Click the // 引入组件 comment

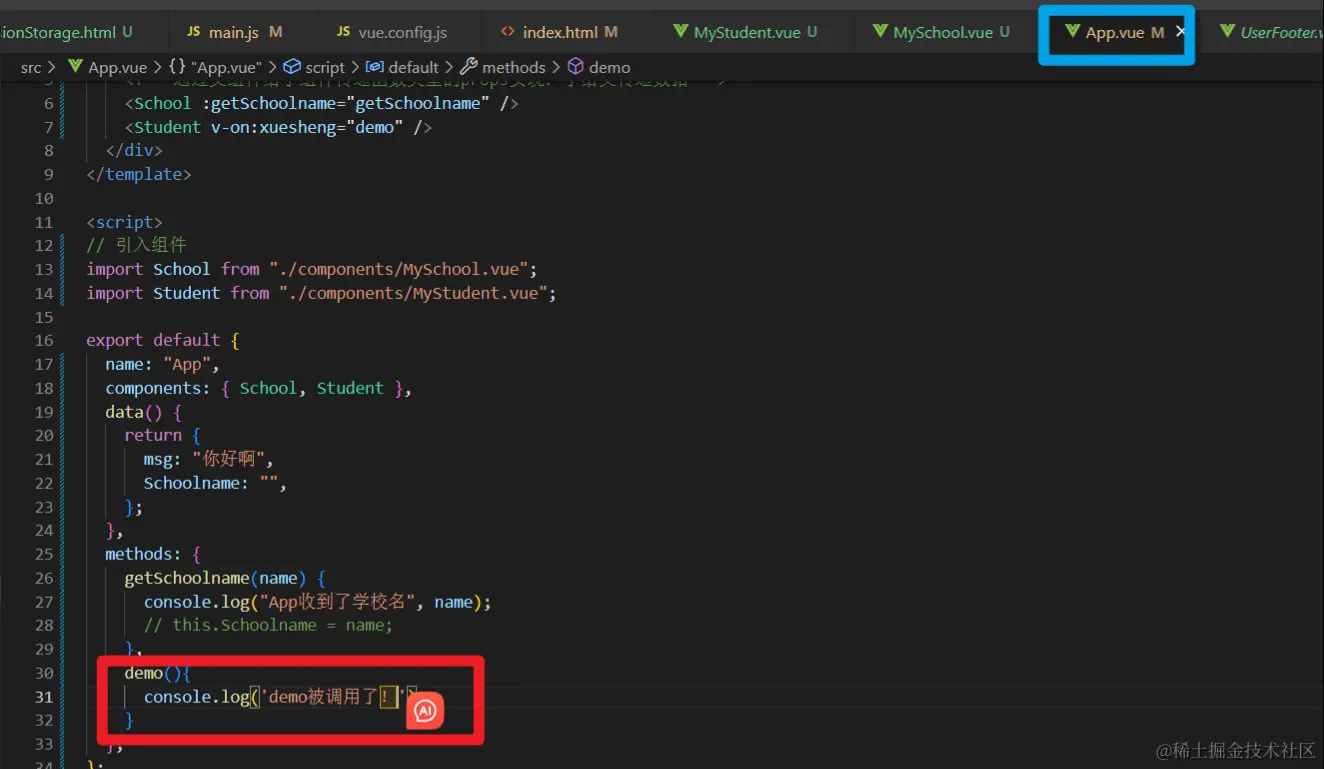(x=136, y=245)
